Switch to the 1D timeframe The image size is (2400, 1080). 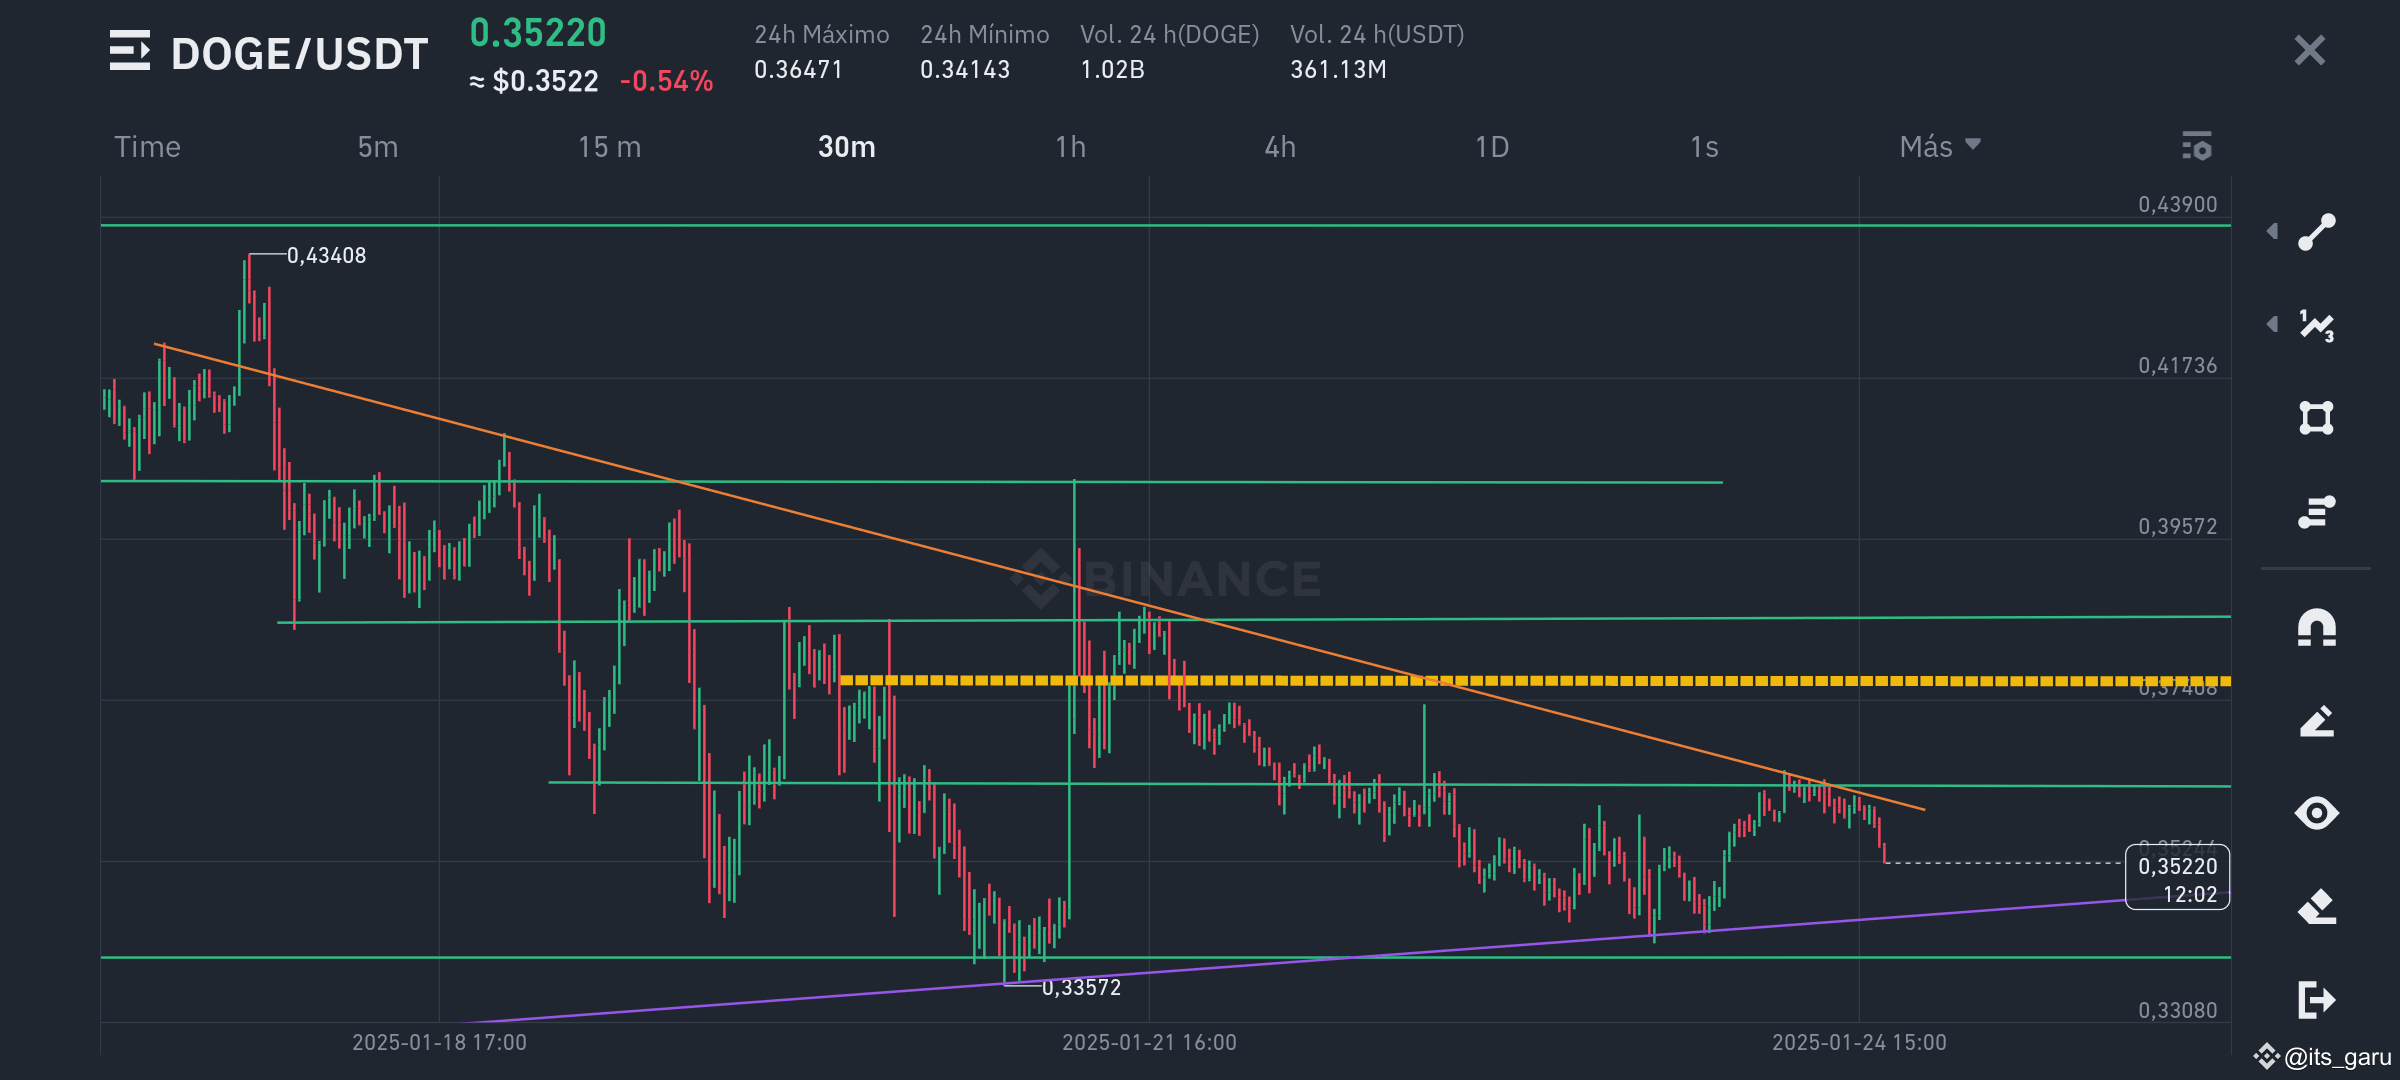[1493, 147]
